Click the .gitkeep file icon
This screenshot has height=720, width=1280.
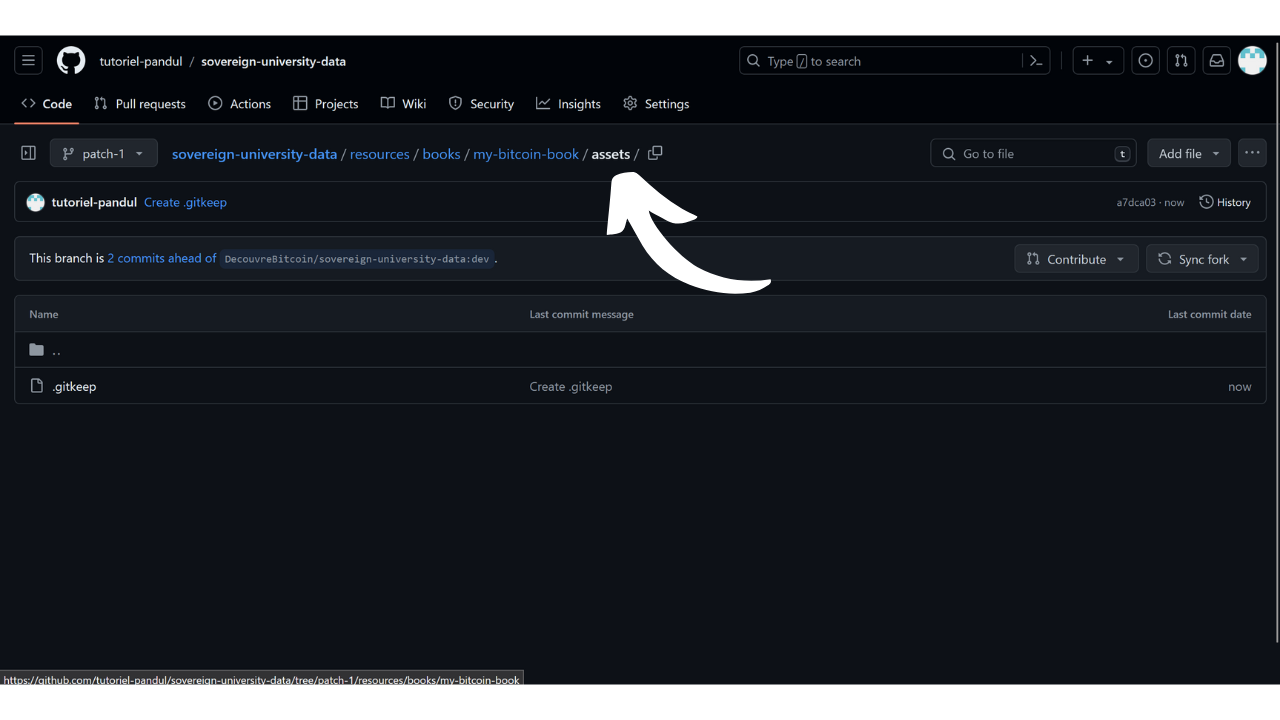[x=37, y=386]
